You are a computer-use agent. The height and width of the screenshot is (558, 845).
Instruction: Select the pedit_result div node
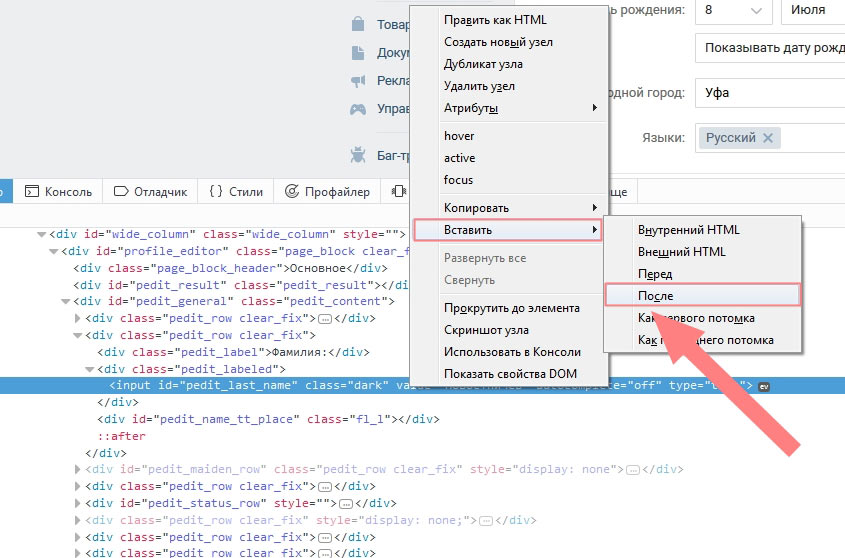[241, 285]
